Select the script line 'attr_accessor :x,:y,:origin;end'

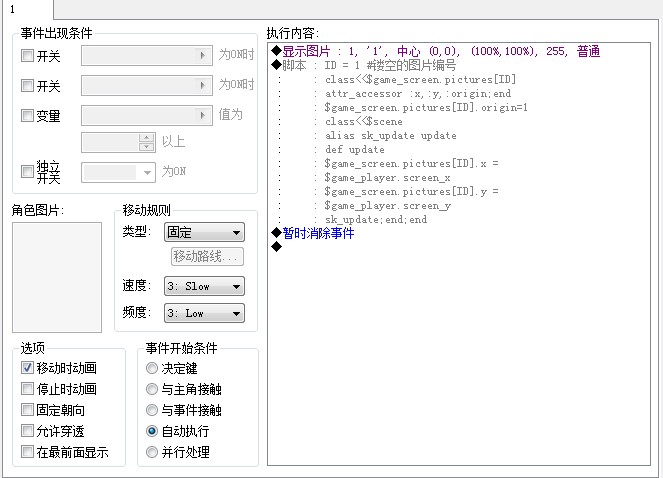pyautogui.click(x=418, y=93)
